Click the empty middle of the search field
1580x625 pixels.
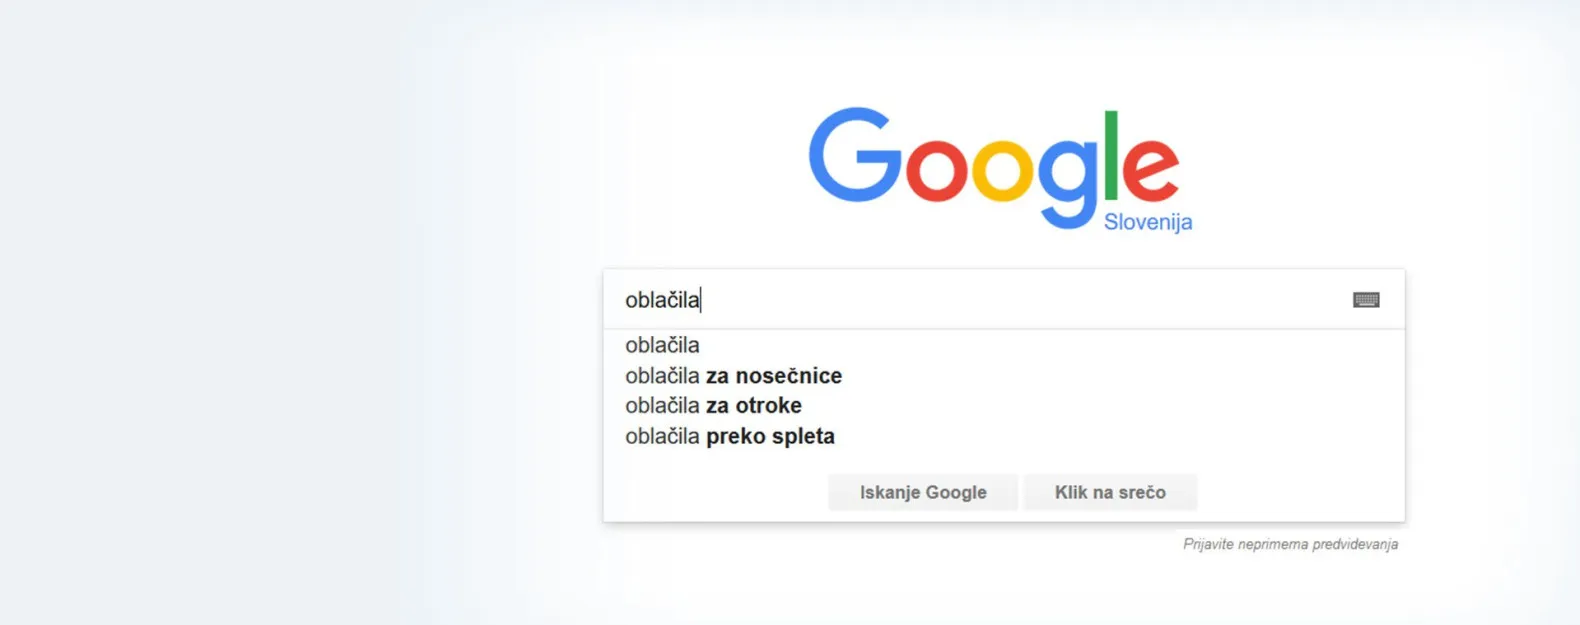point(1000,300)
